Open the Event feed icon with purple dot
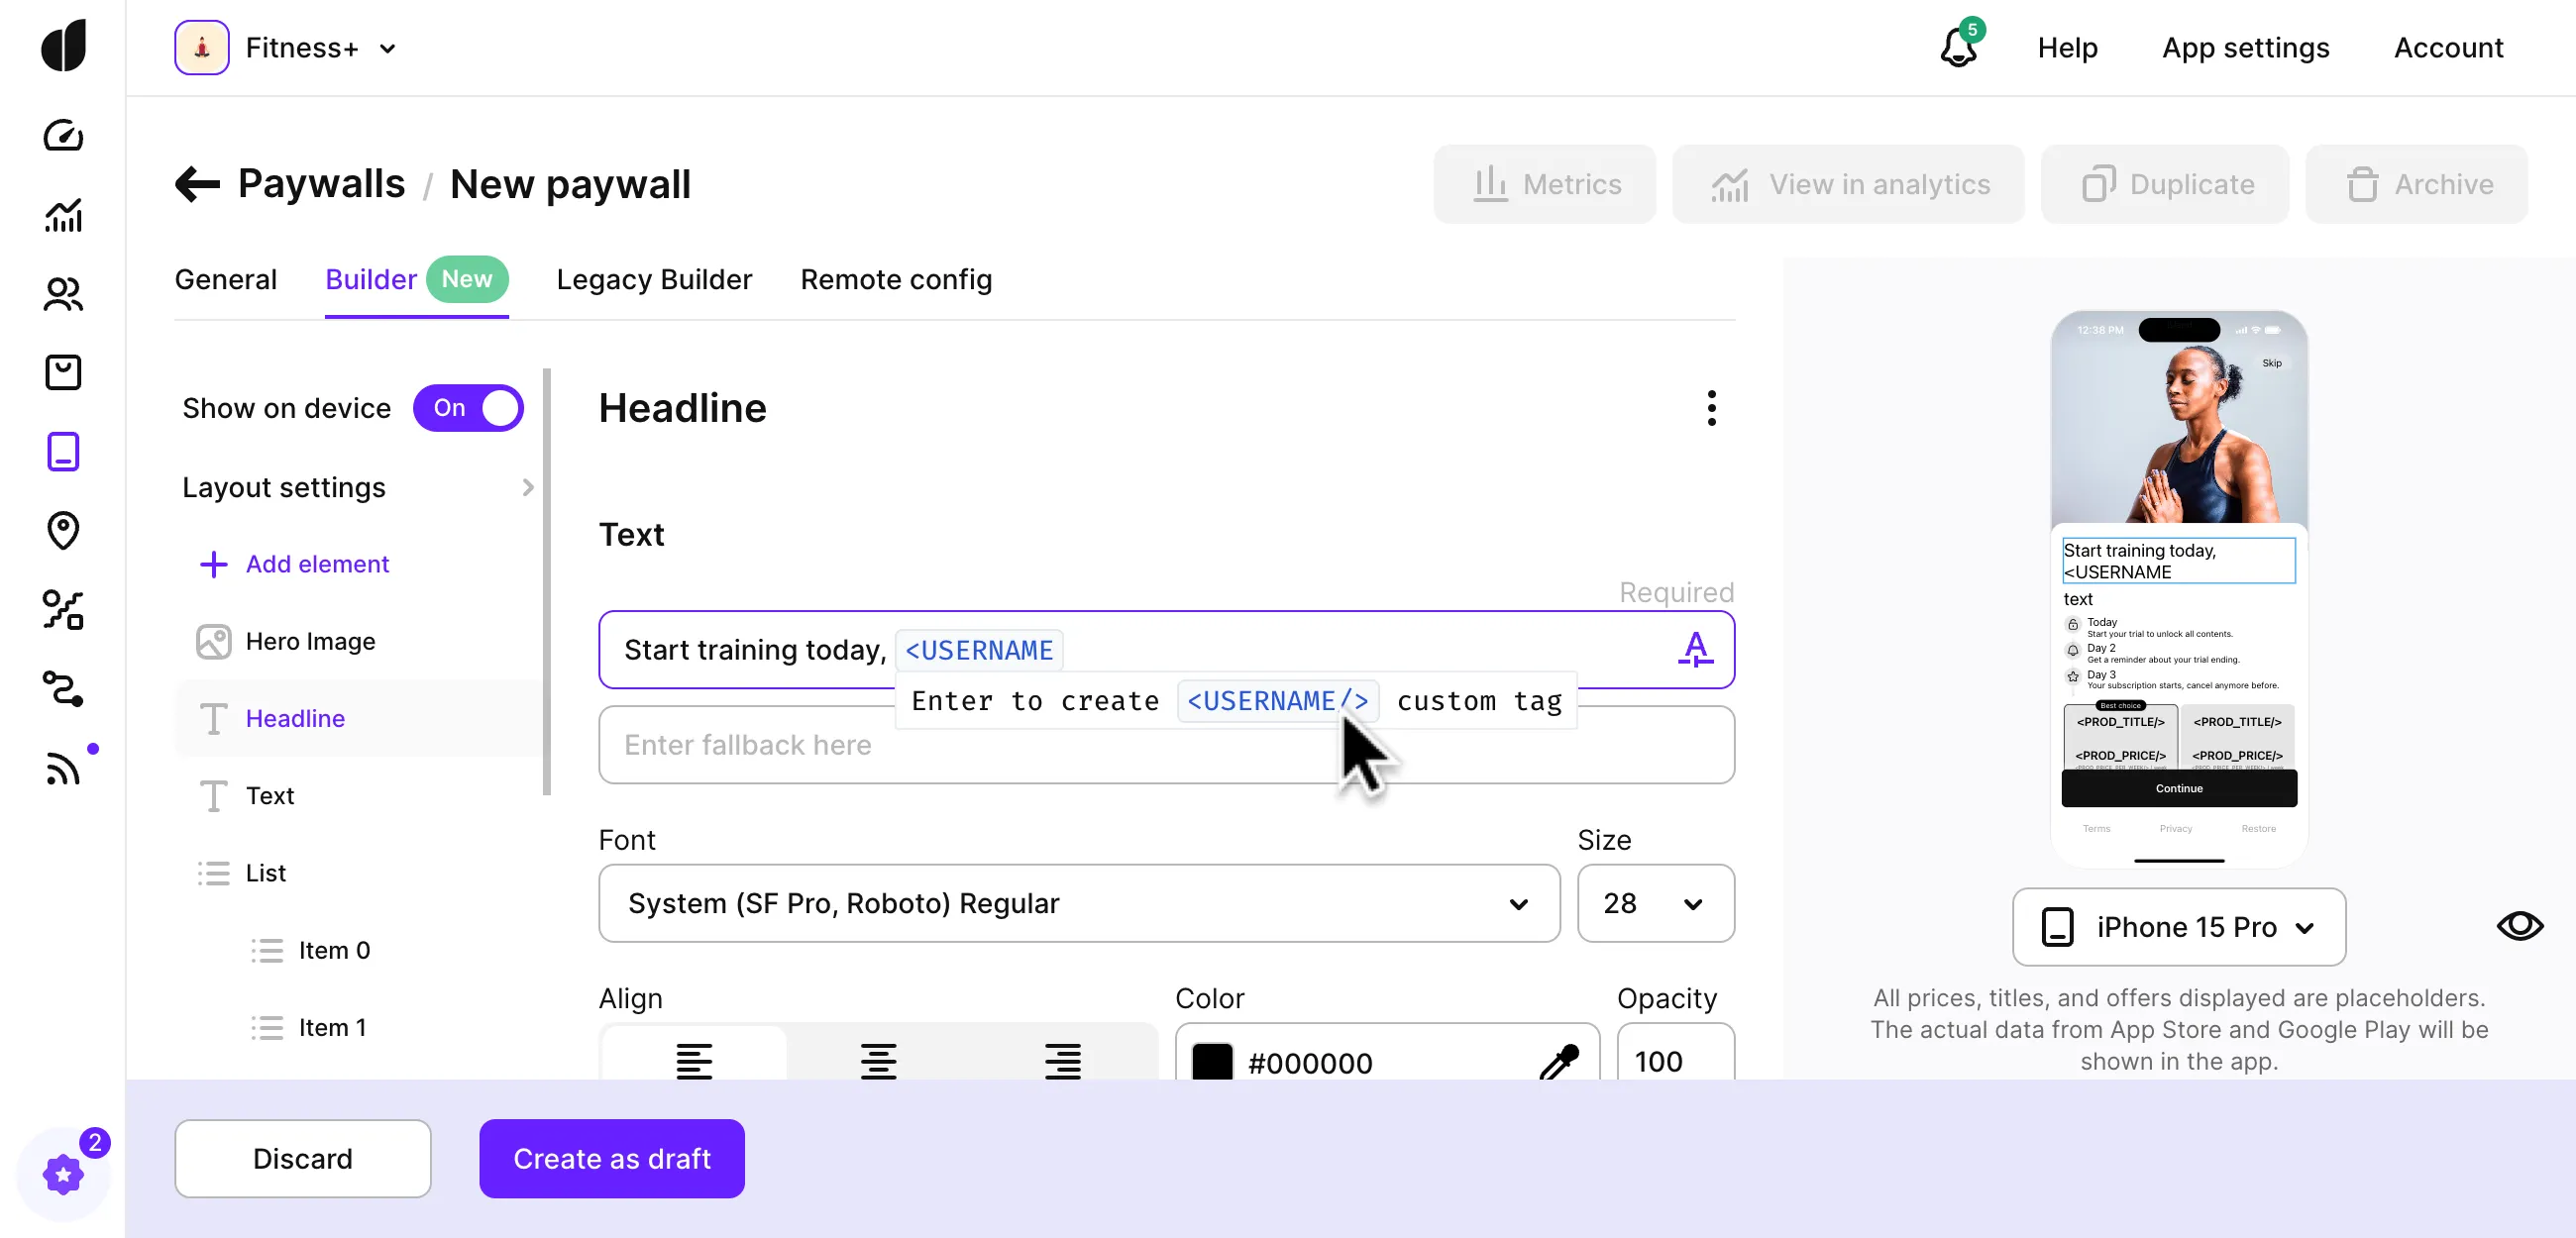This screenshot has height=1238, width=2576. (63, 768)
